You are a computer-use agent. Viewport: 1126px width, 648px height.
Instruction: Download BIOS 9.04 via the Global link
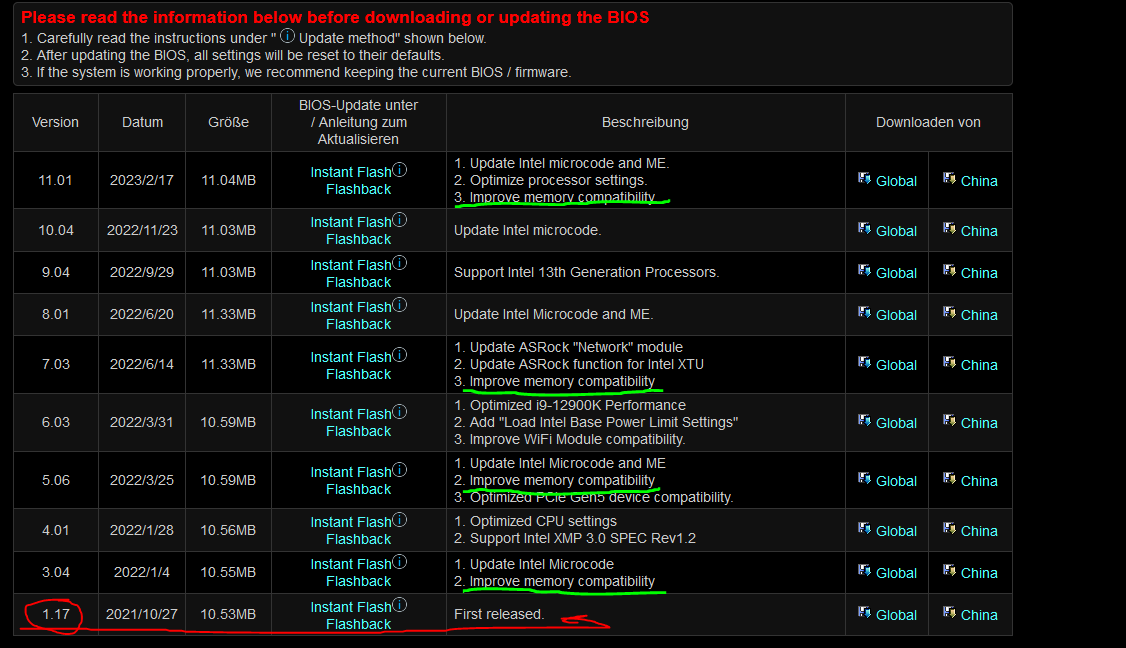pyautogui.click(x=896, y=274)
